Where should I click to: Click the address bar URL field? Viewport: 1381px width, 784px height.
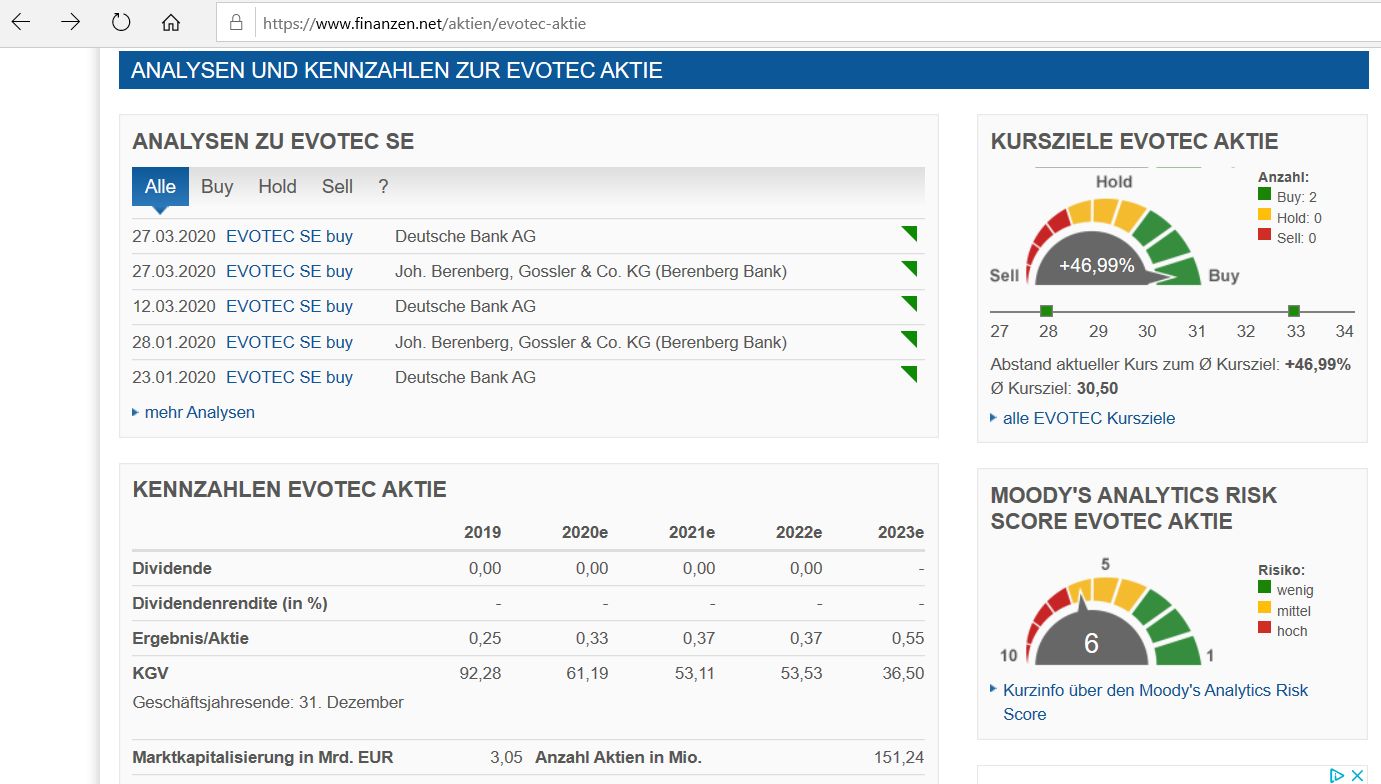tap(700, 22)
